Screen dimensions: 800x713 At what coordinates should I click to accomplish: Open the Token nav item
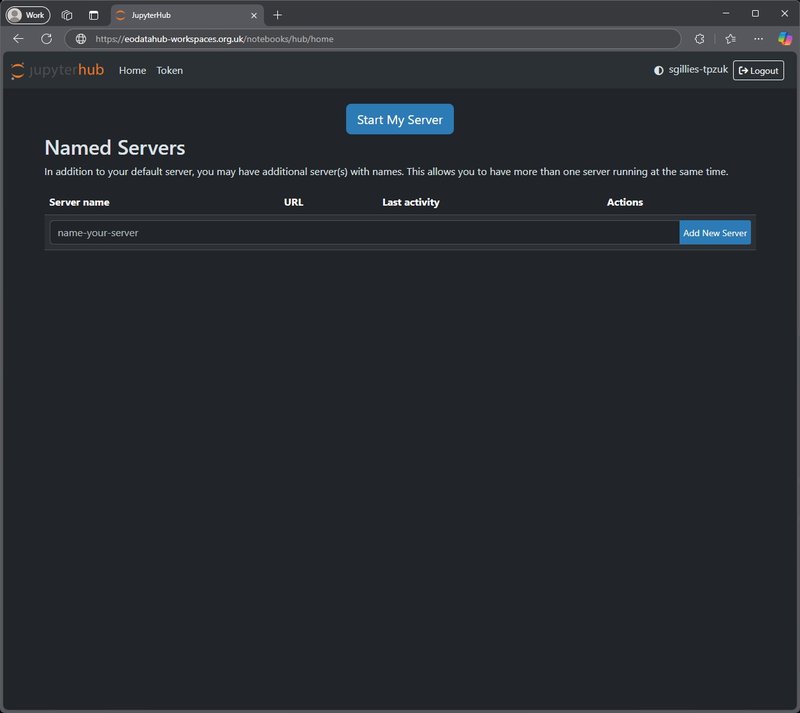coord(169,71)
